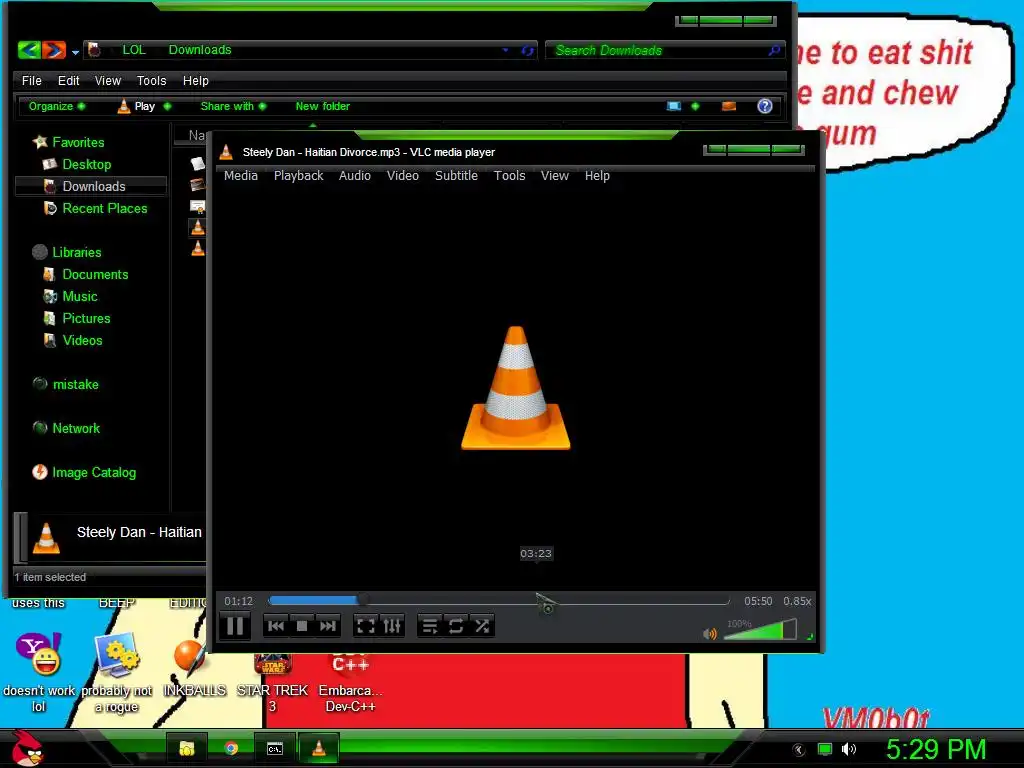The height and width of the screenshot is (768, 1024).
Task: Click system tray volume icon
Action: click(x=848, y=749)
